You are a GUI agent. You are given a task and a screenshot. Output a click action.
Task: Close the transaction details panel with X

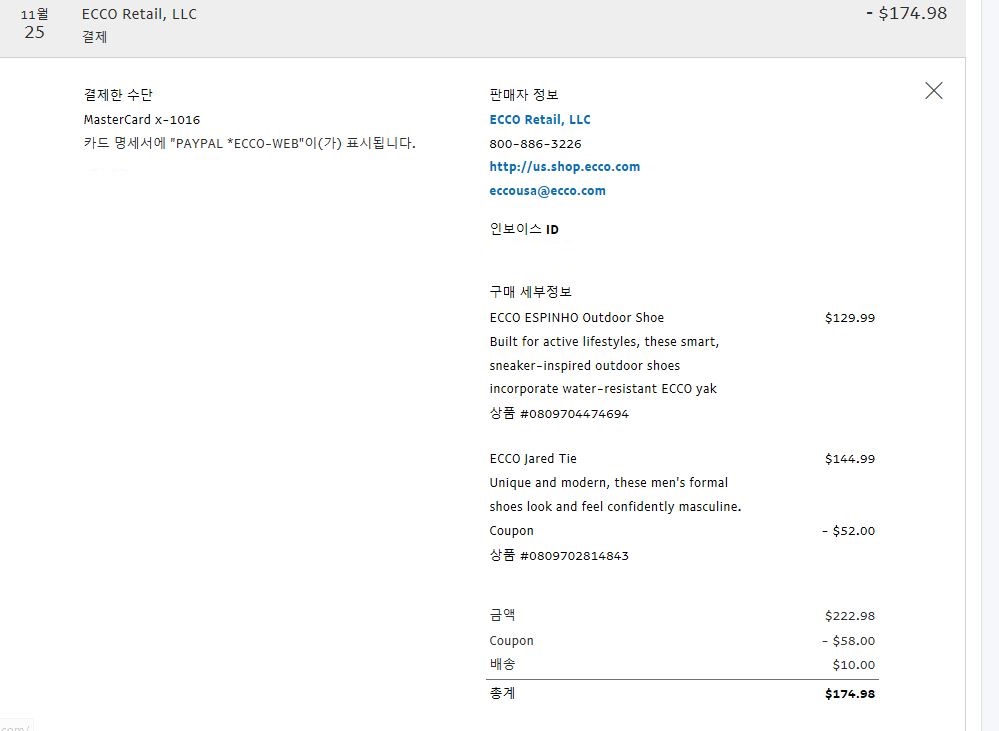[933, 91]
